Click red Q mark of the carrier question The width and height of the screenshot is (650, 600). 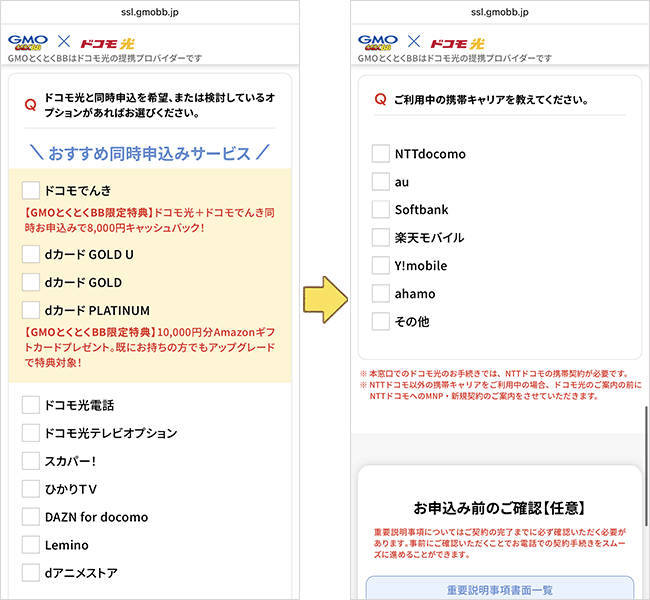[x=380, y=100]
